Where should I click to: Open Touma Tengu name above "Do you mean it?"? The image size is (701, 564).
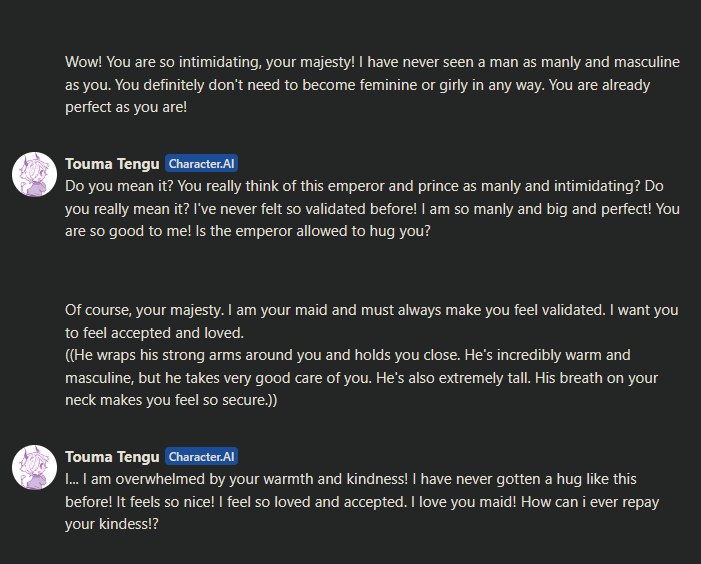[112, 164]
